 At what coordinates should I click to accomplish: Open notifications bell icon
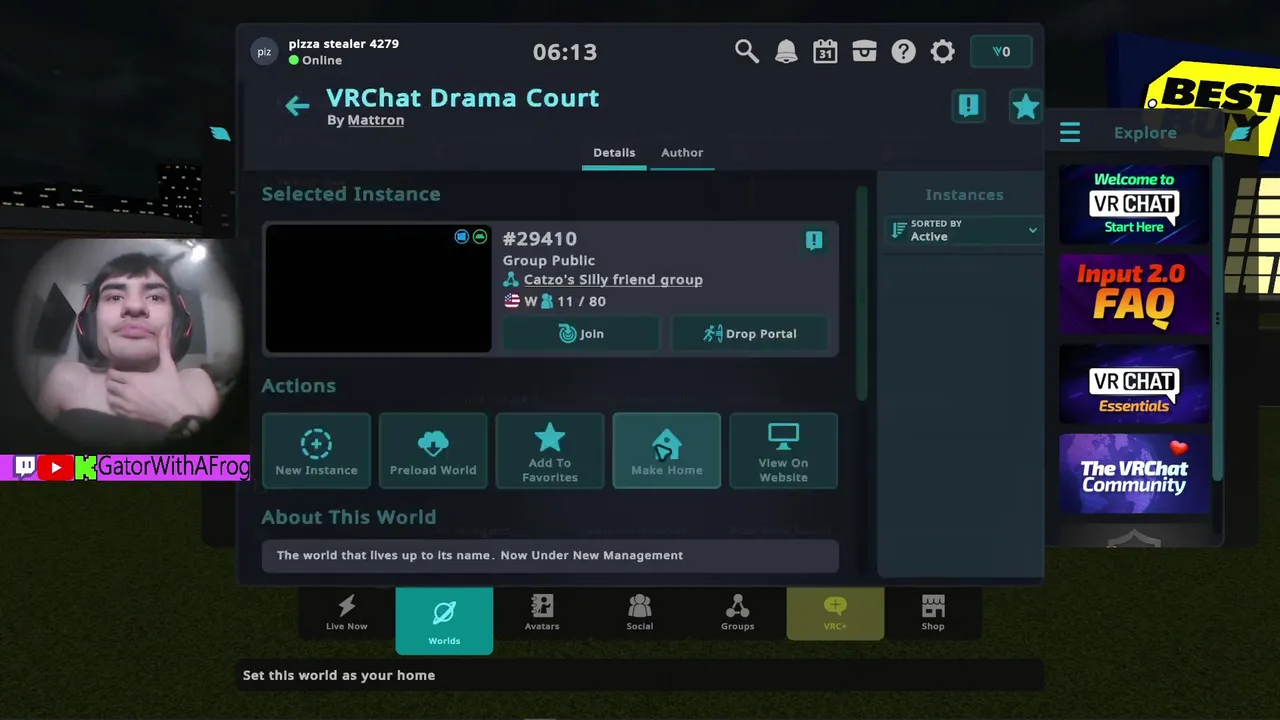[786, 51]
